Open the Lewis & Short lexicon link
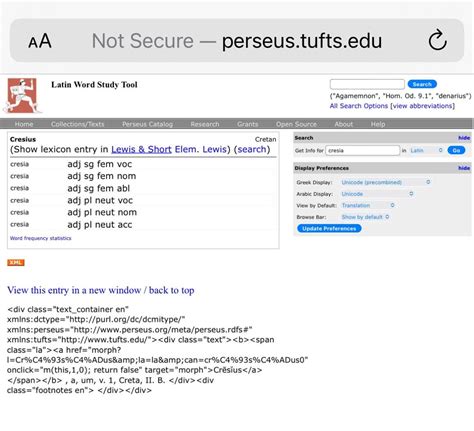The height and width of the screenshot is (431, 474). (x=141, y=149)
